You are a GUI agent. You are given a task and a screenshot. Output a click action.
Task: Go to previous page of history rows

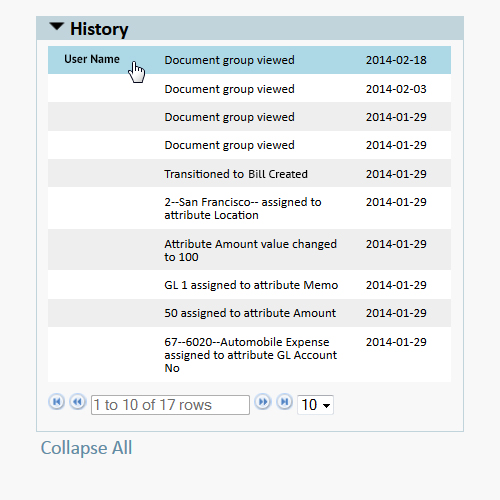click(78, 402)
